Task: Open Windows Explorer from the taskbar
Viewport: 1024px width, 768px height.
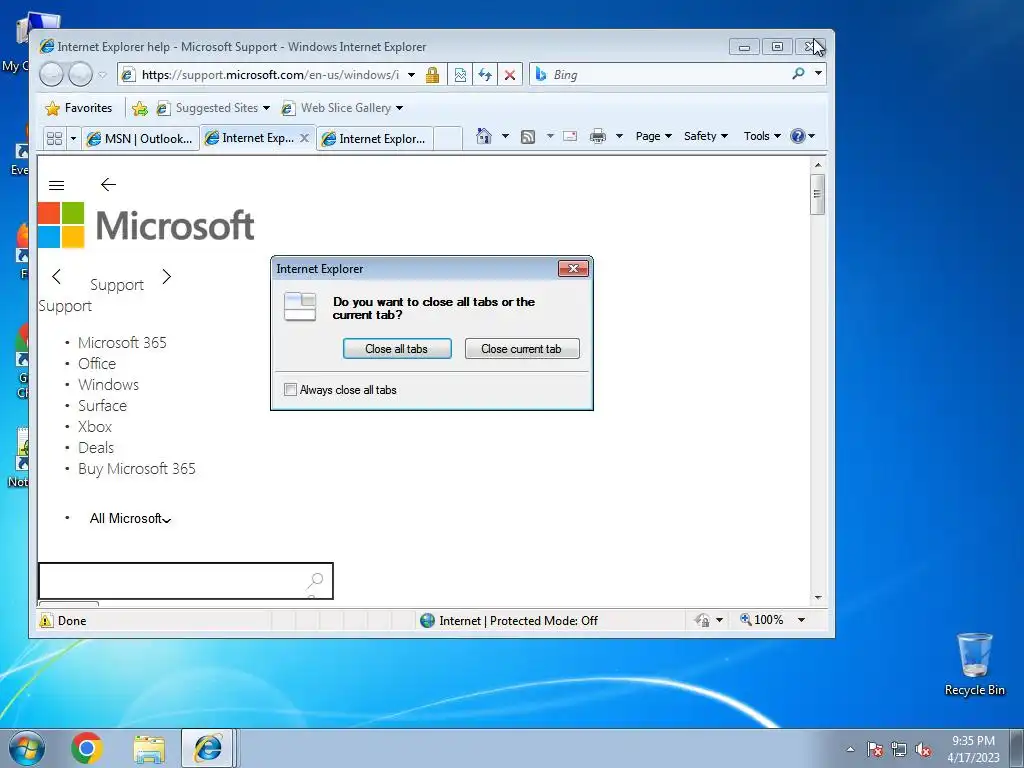Action: (149, 748)
